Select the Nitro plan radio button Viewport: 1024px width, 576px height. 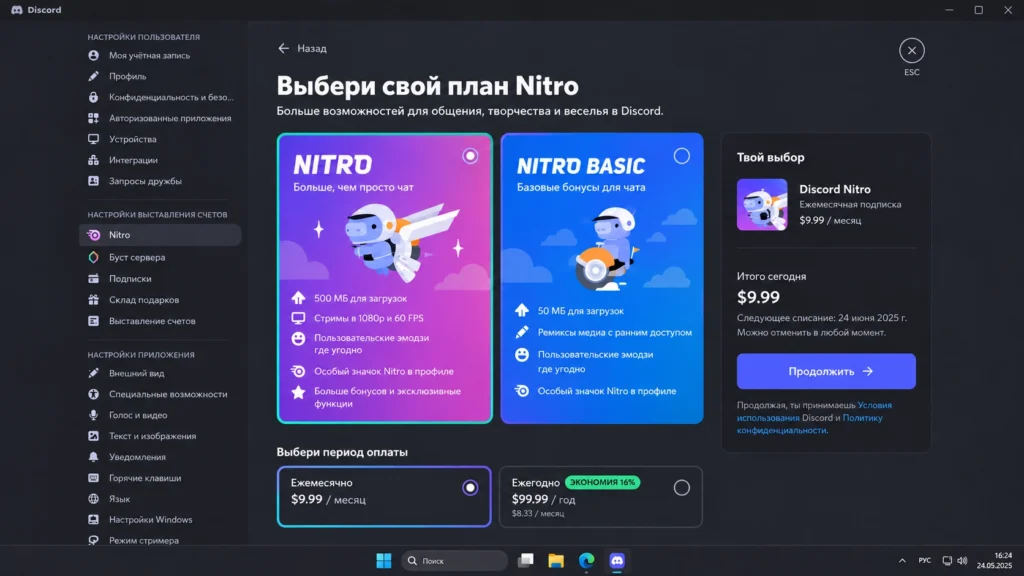click(470, 156)
